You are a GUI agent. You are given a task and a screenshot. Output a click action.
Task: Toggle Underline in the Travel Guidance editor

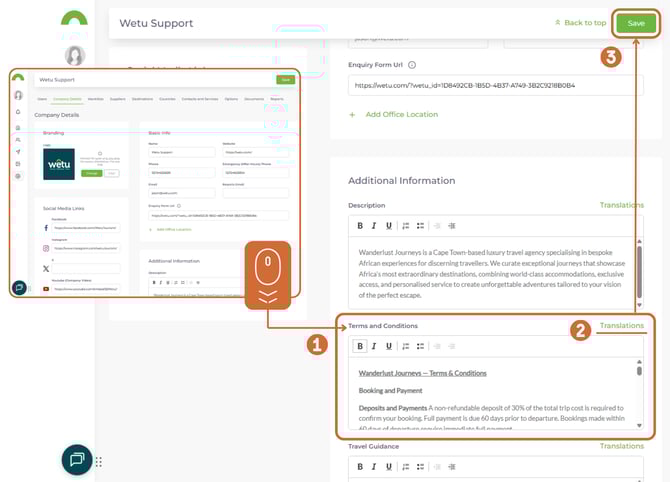(388, 467)
